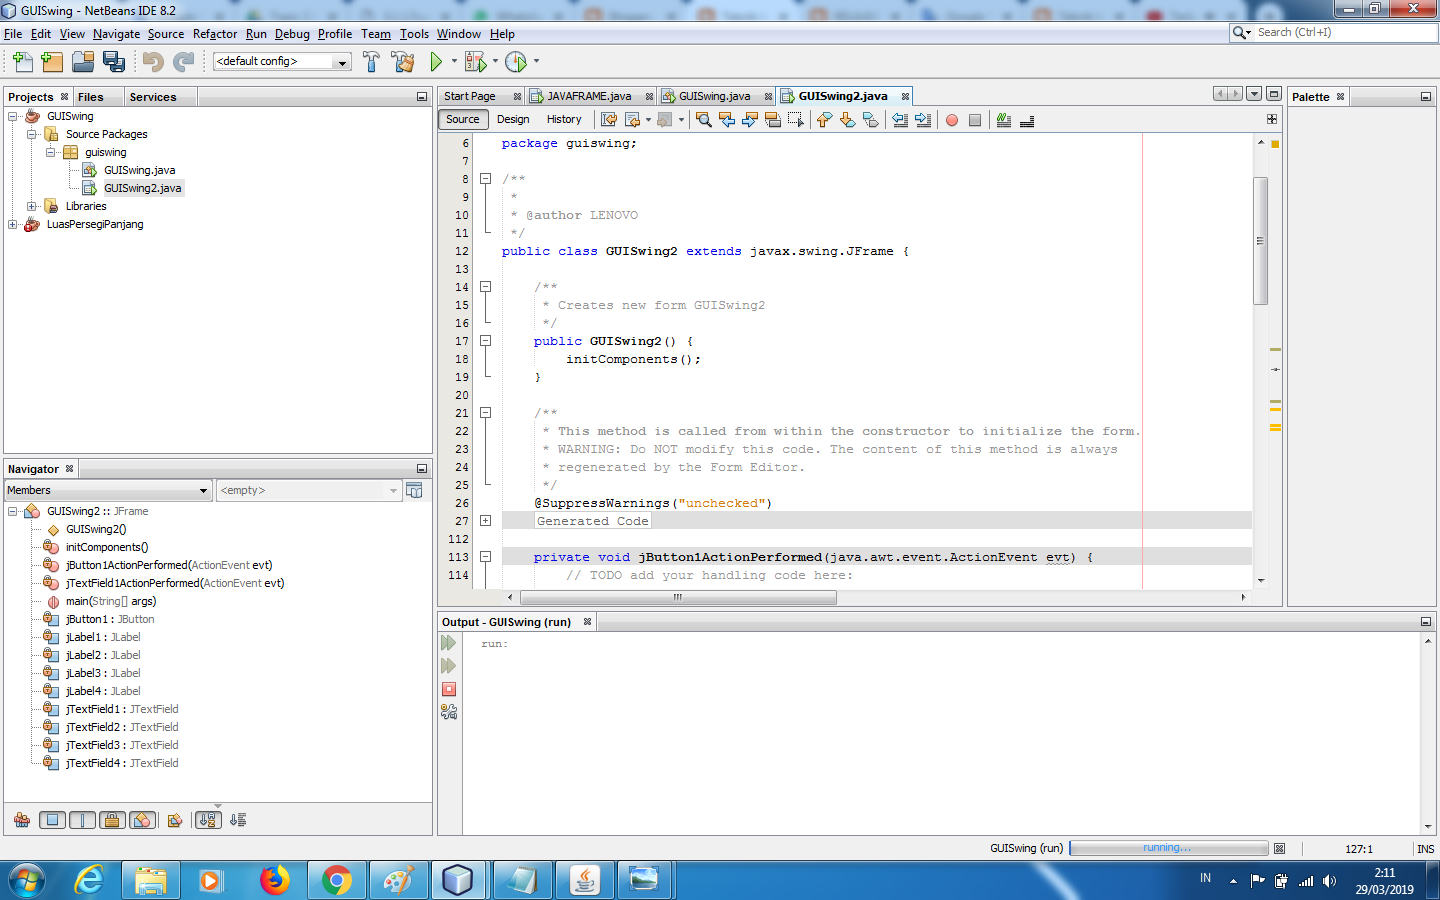Open the Refactor menu
Screen dimensions: 1440x900
214,33
